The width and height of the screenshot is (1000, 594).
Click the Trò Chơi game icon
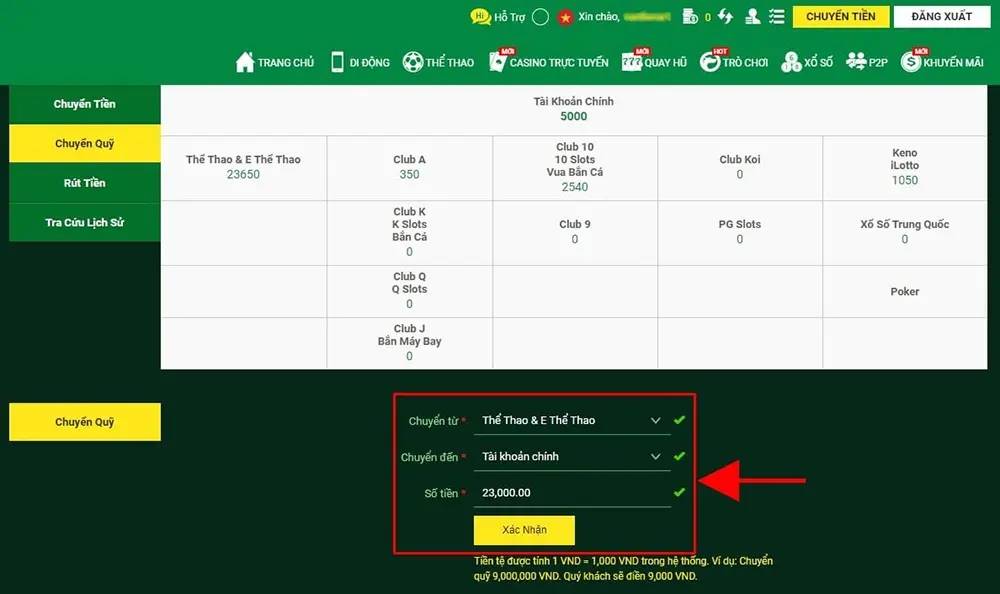[x=710, y=62]
